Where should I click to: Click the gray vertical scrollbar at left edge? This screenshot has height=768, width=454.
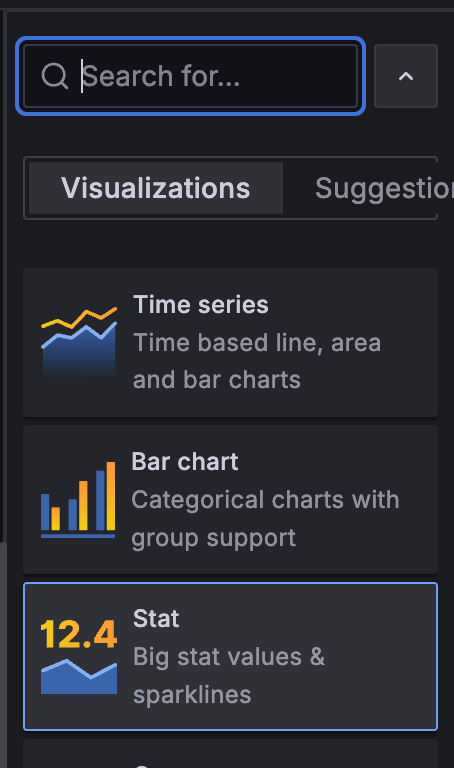point(2,655)
